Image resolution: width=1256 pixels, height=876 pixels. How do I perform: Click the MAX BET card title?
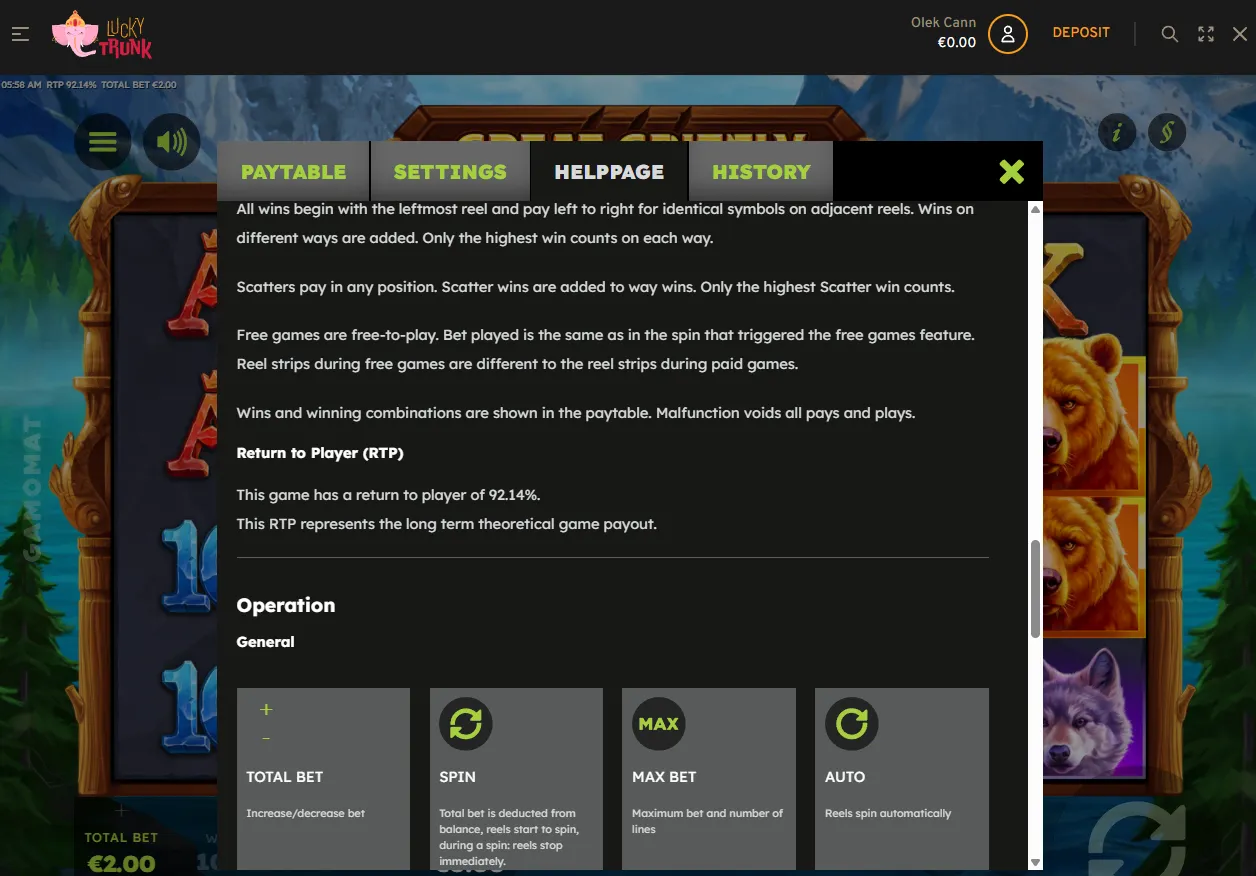664,777
